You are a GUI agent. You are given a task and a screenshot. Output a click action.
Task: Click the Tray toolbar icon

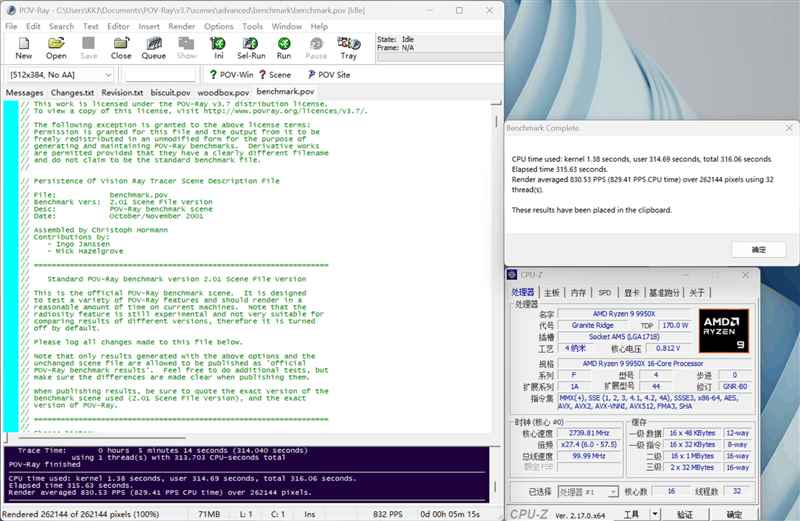(x=348, y=47)
